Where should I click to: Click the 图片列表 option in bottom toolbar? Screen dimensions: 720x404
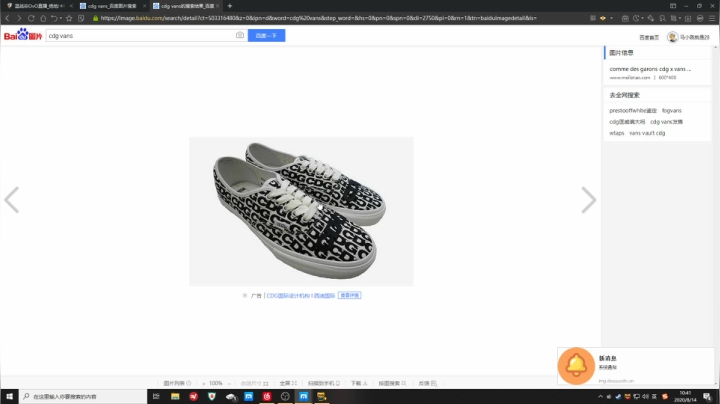[177, 383]
